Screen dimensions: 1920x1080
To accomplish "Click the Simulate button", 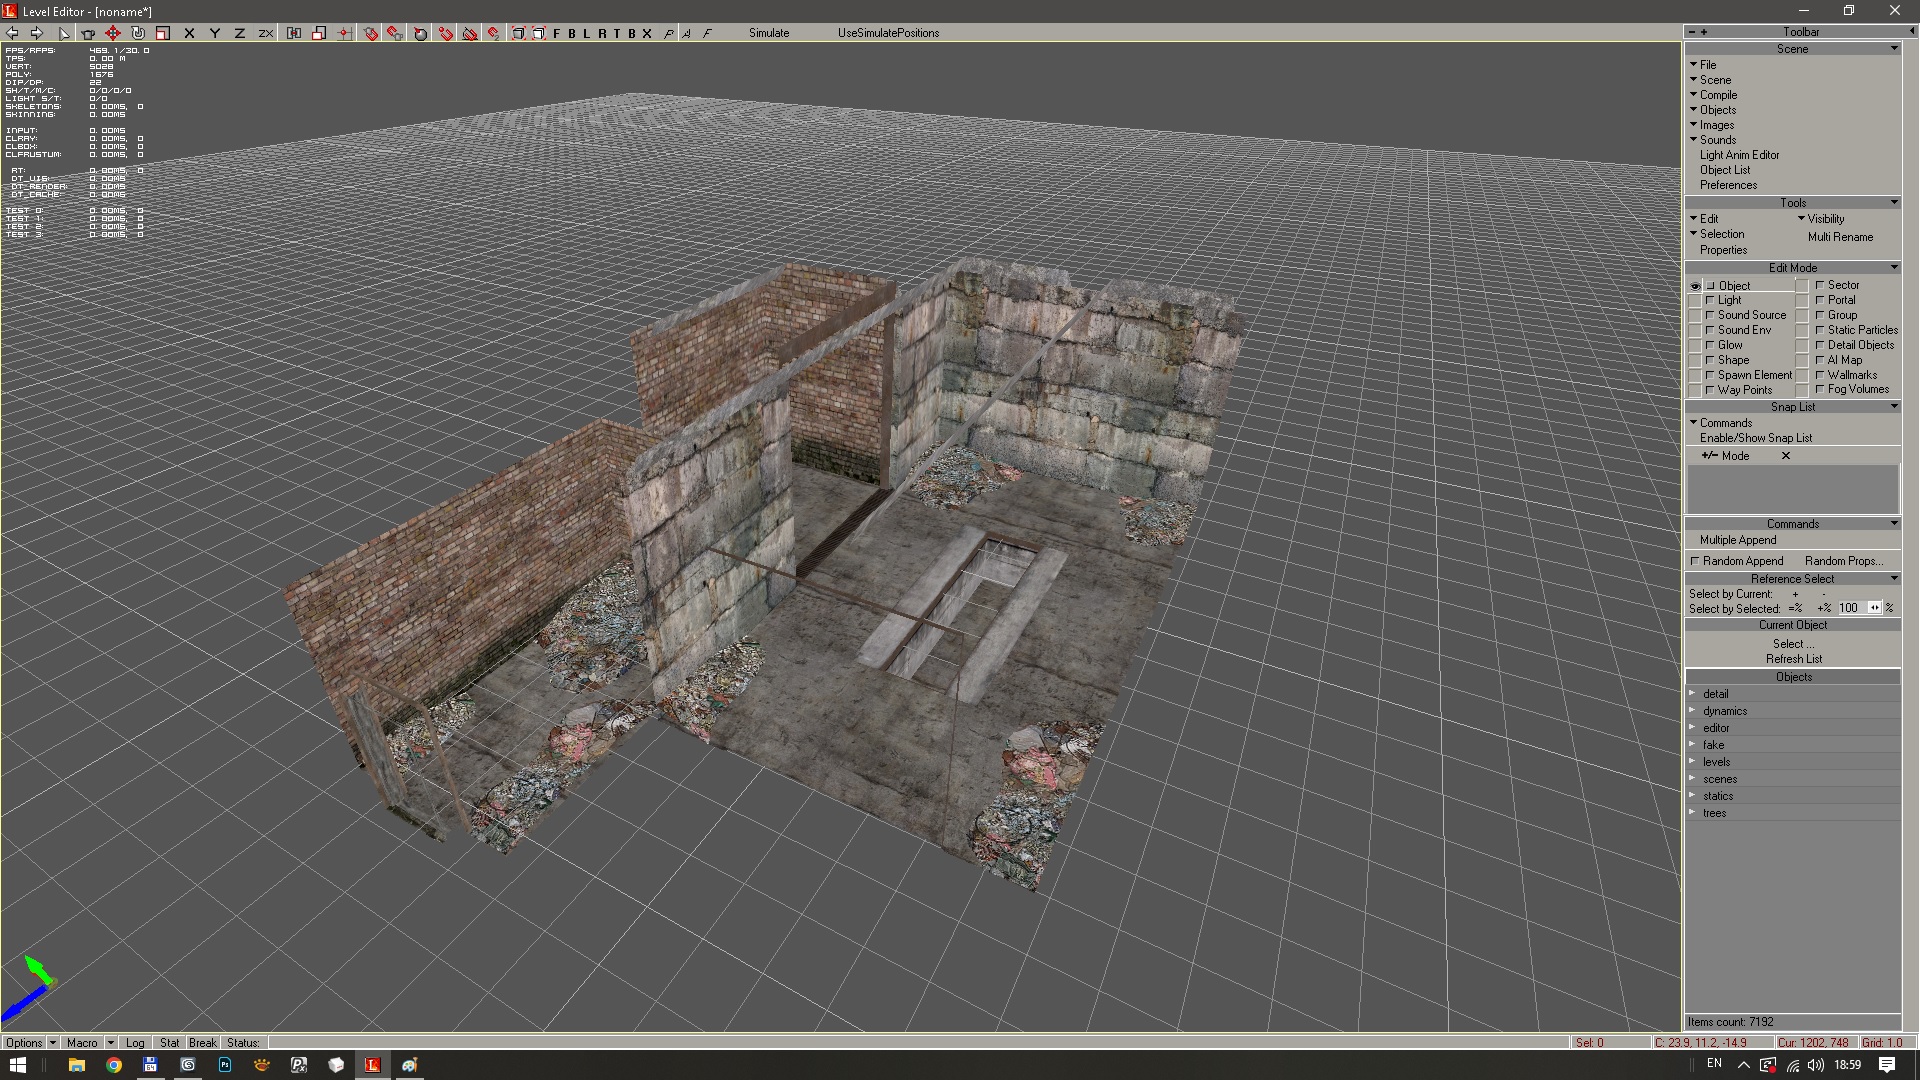I will [x=769, y=33].
